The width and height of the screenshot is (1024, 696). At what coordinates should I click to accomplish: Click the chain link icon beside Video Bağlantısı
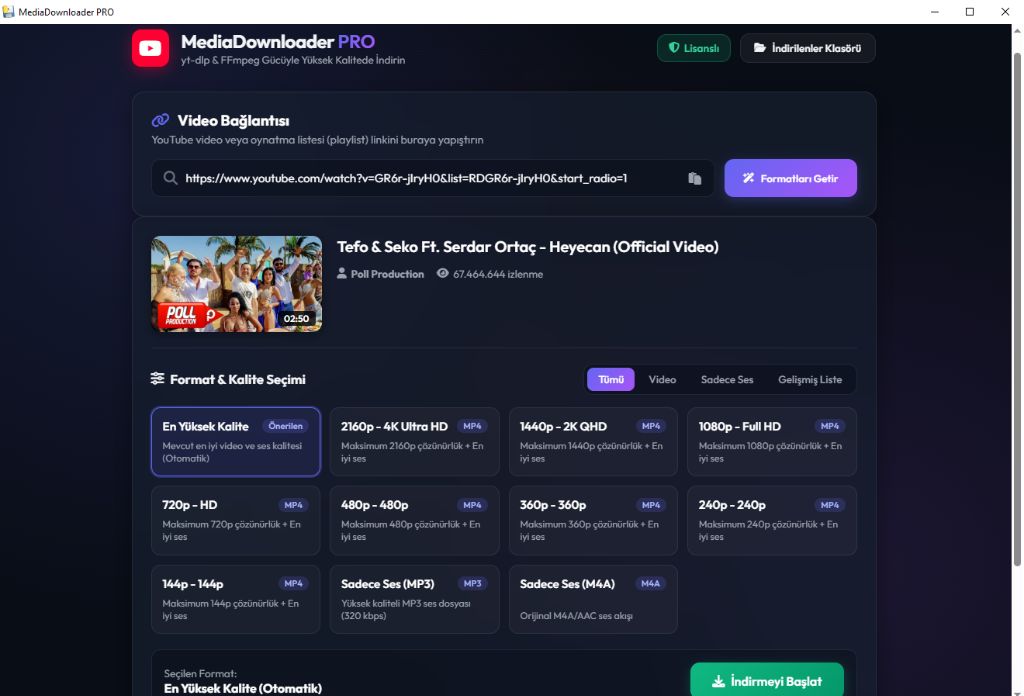[x=160, y=120]
